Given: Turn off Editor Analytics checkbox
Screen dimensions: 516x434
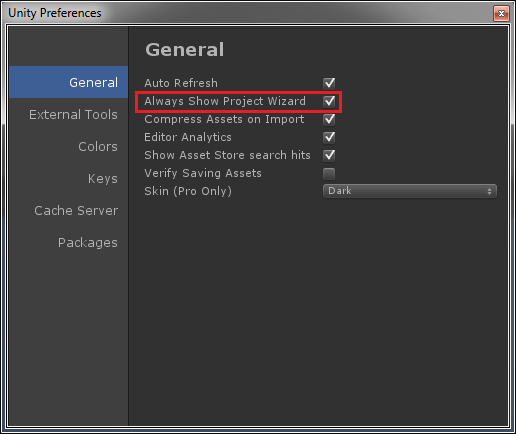Looking at the screenshot, I should [x=329, y=137].
